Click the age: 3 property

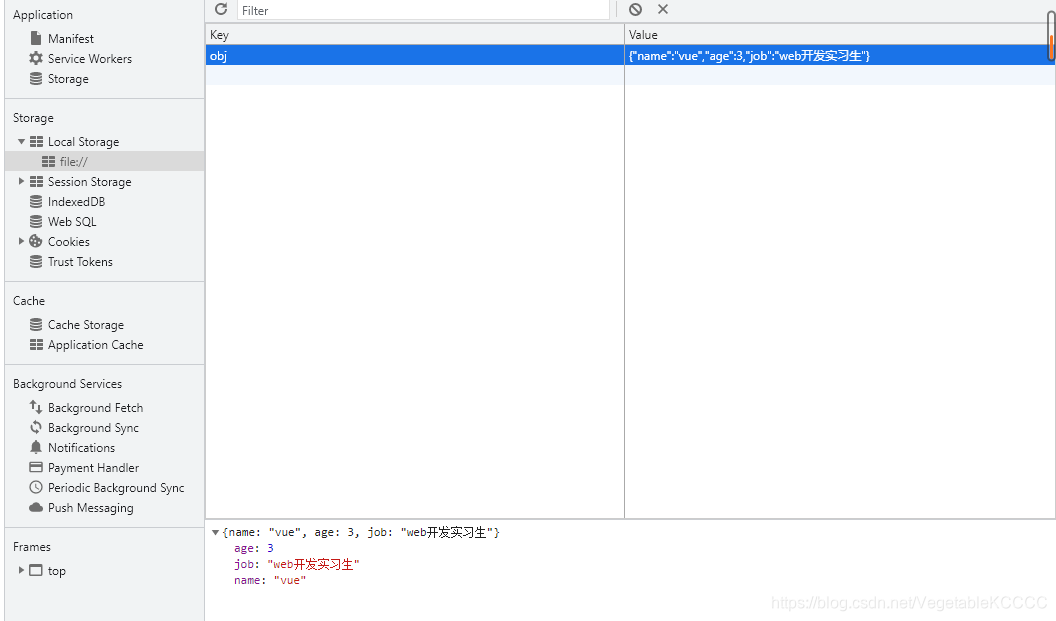point(254,548)
